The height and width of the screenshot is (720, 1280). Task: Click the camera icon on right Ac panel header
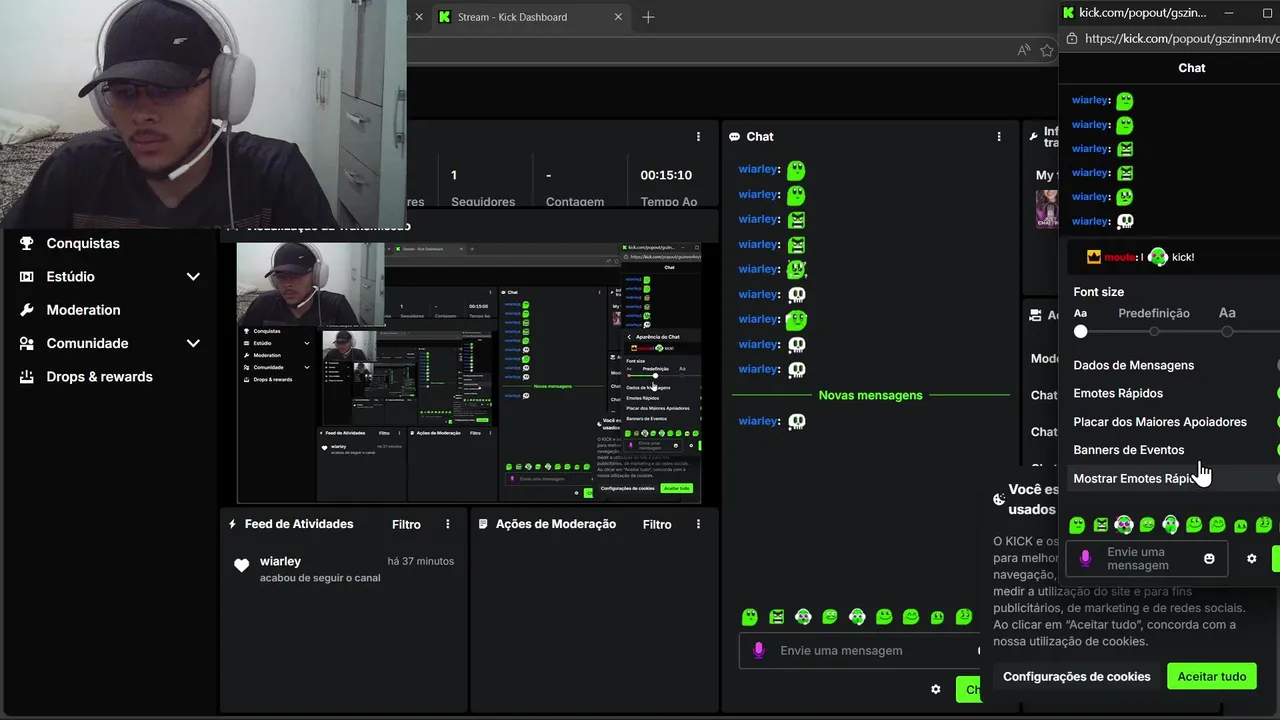pos(1035,316)
